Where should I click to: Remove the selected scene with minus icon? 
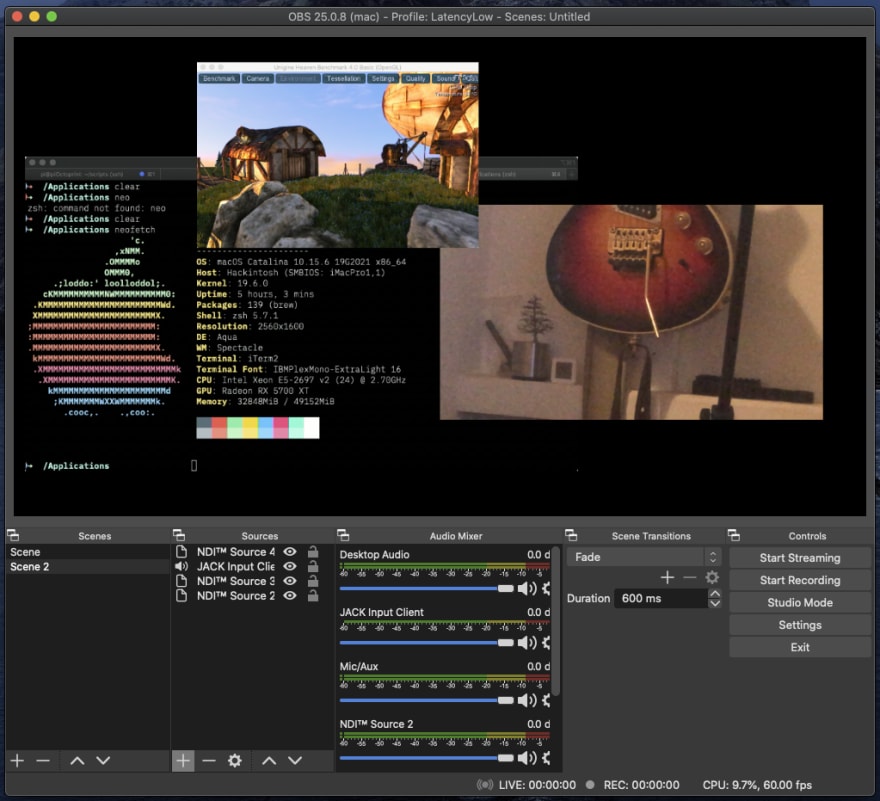(x=43, y=761)
